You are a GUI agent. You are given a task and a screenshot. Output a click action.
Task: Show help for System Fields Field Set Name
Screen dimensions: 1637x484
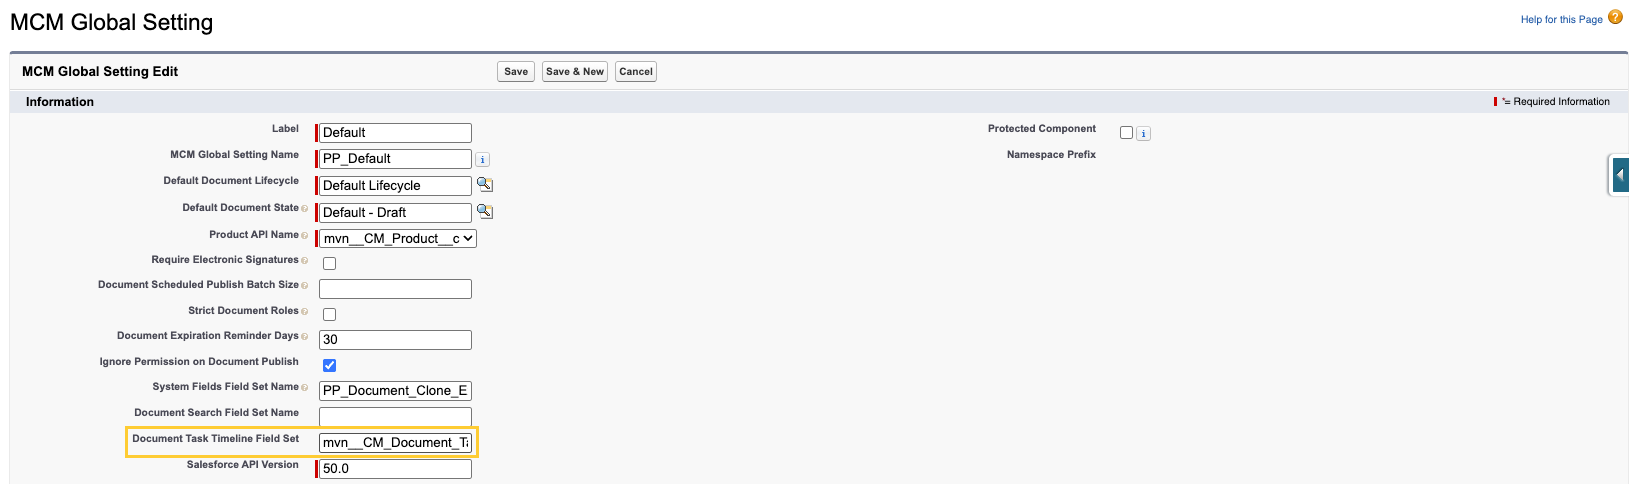click(304, 388)
